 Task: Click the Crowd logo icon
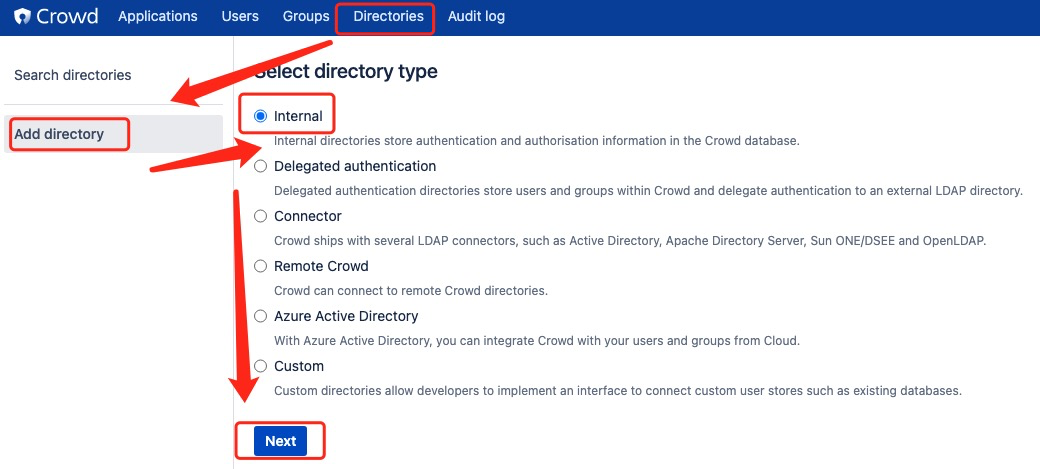point(22,17)
